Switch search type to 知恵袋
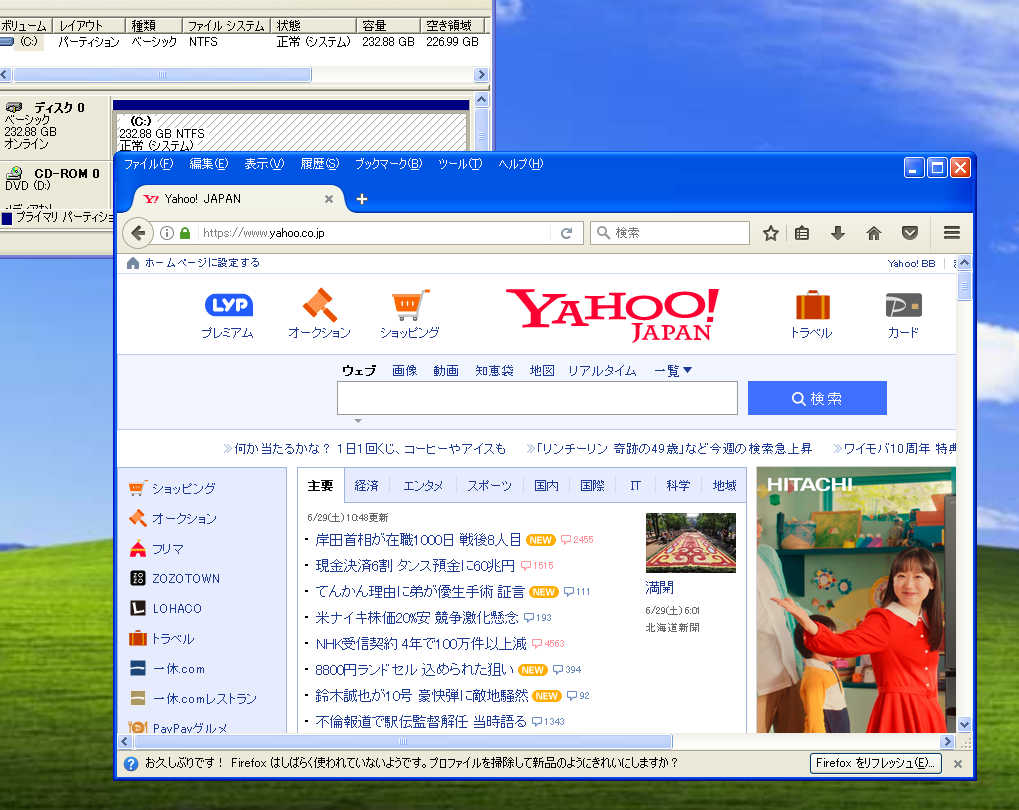The height and width of the screenshot is (810, 1019). pyautogui.click(x=494, y=371)
